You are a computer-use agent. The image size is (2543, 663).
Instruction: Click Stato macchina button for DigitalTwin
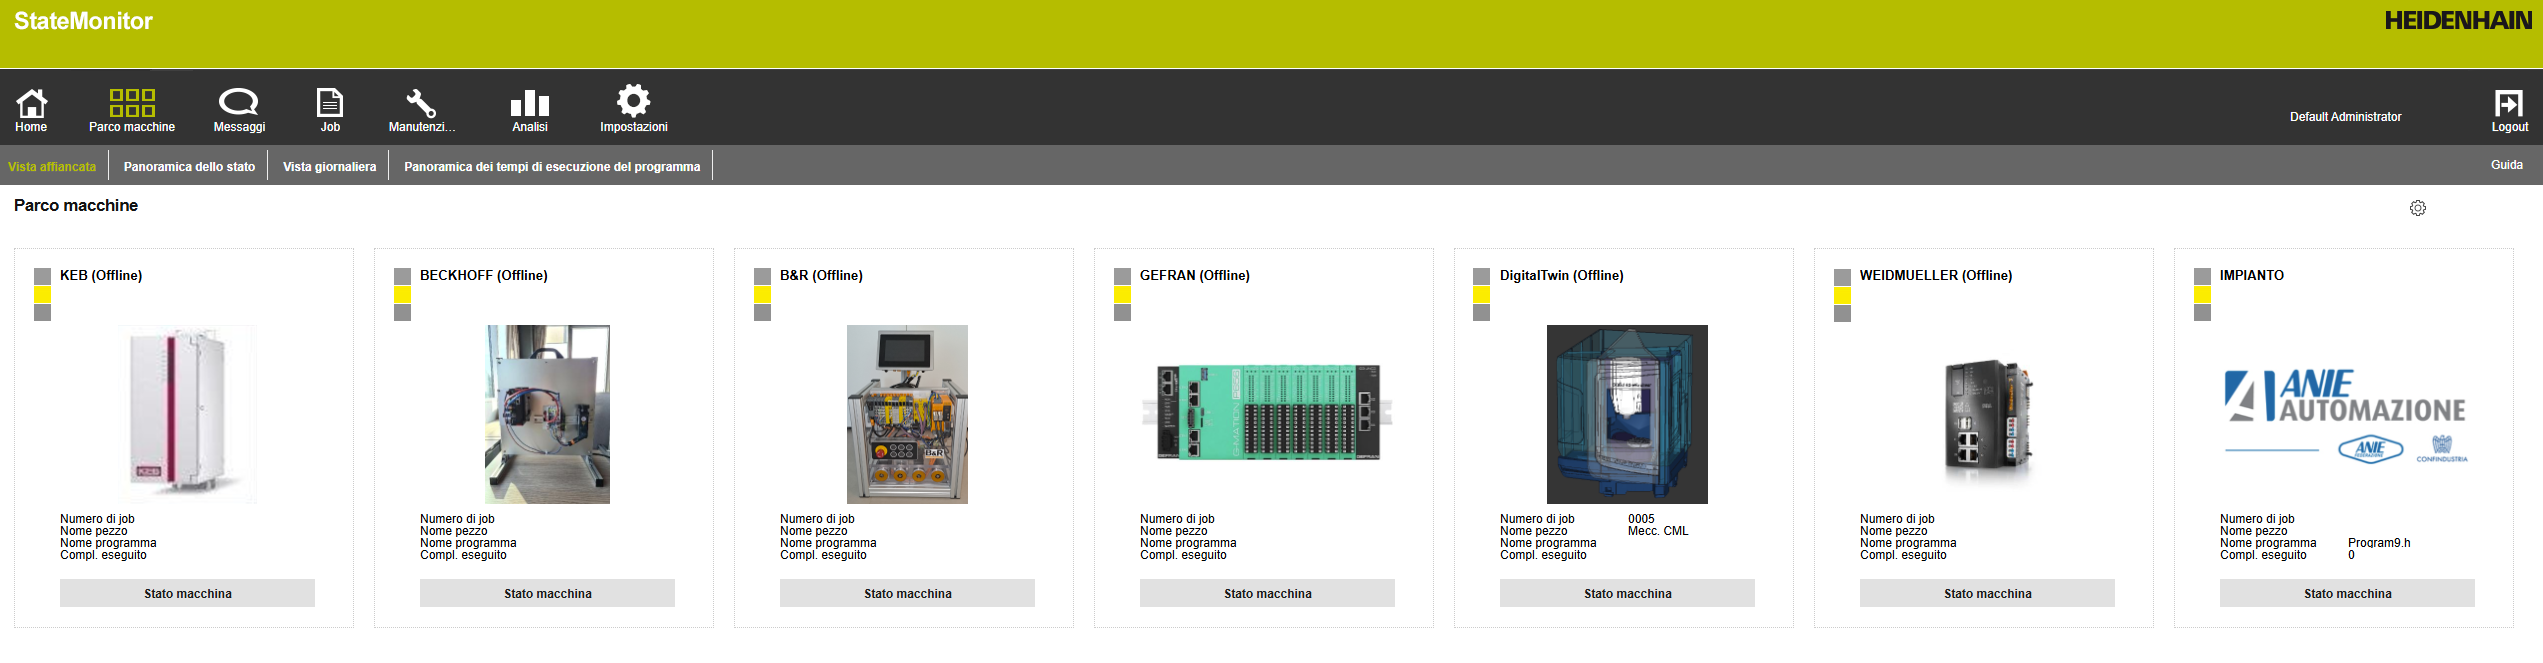(x=1627, y=593)
